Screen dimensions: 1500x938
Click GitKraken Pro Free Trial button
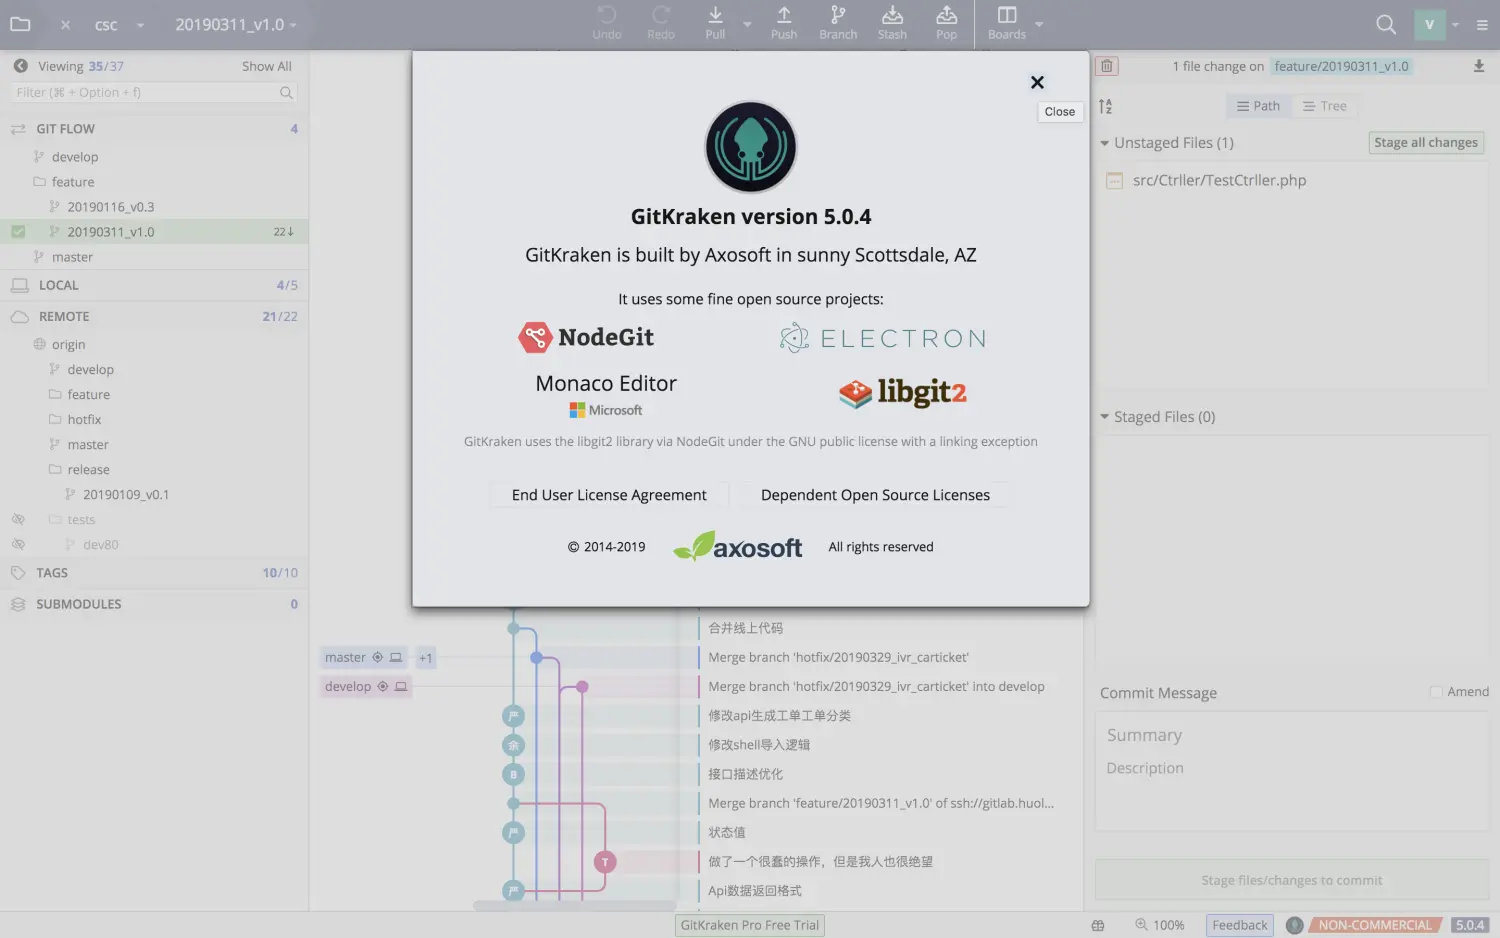750,926
